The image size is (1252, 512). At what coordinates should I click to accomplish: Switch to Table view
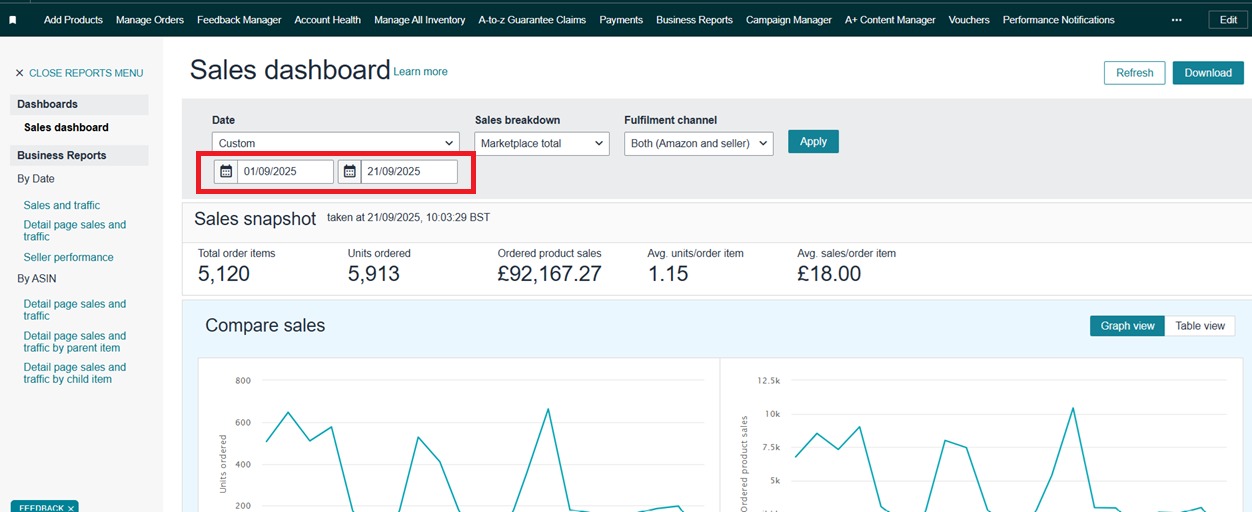tap(1199, 326)
